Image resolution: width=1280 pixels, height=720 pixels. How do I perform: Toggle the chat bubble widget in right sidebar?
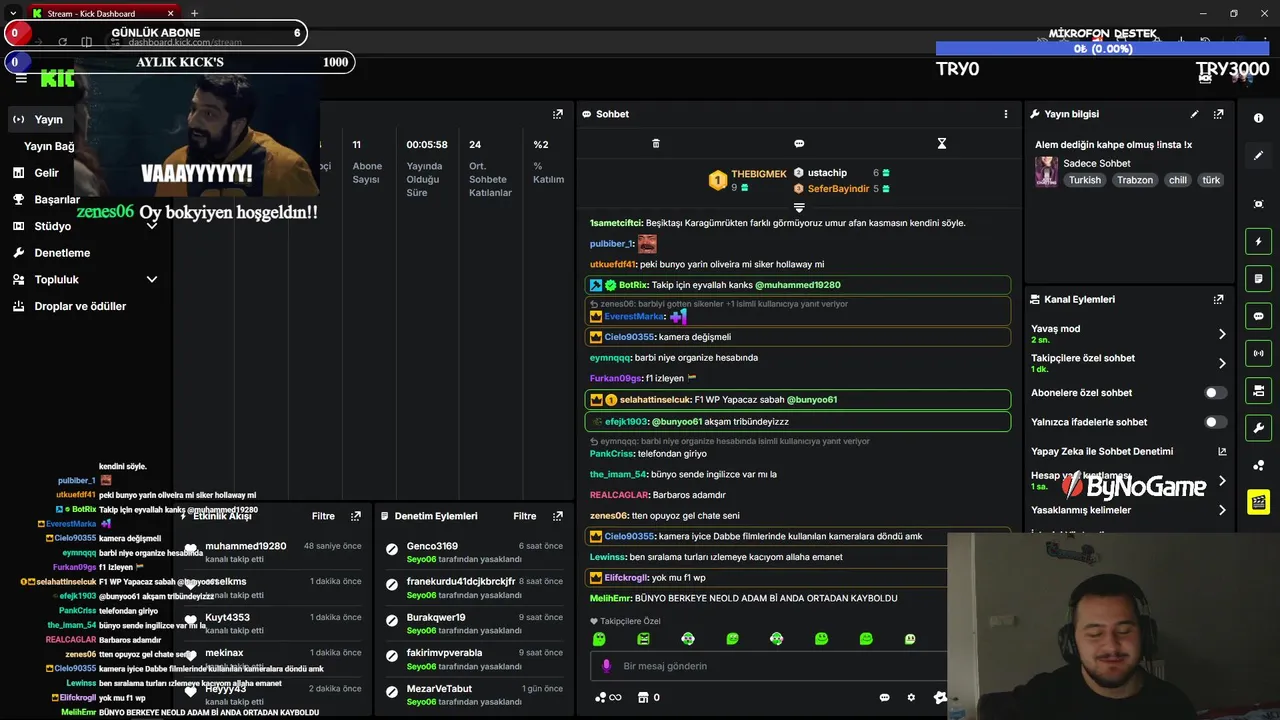click(1258, 316)
